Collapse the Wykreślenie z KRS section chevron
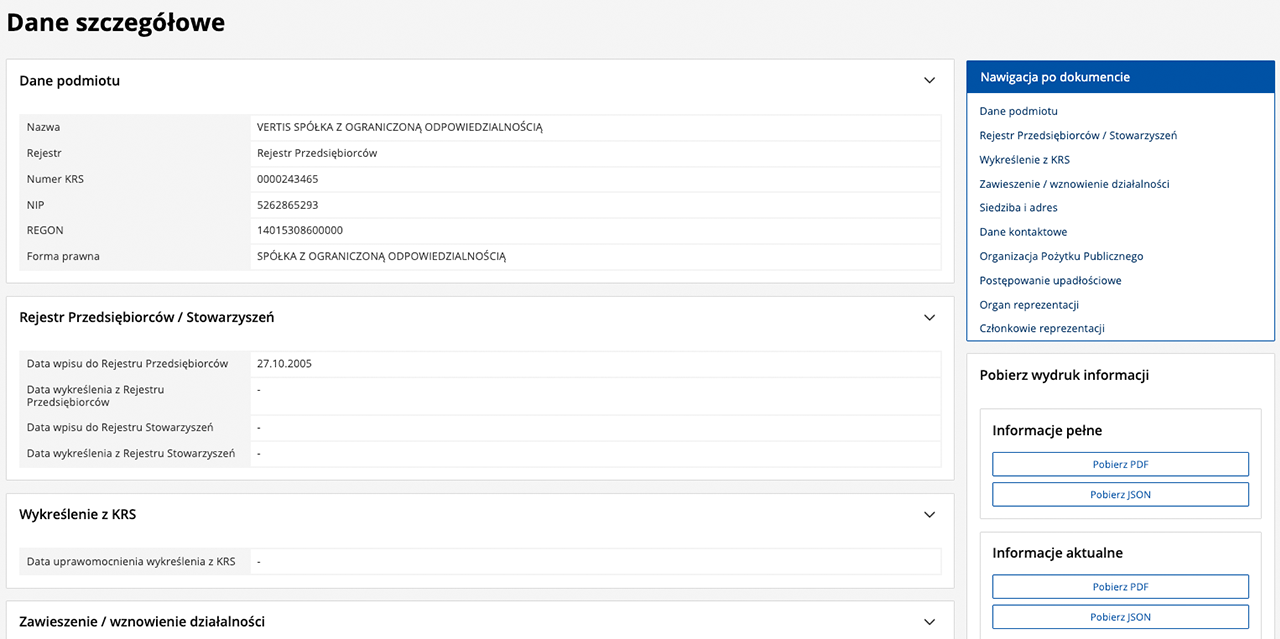The width and height of the screenshot is (1280, 639). pyautogui.click(x=929, y=515)
